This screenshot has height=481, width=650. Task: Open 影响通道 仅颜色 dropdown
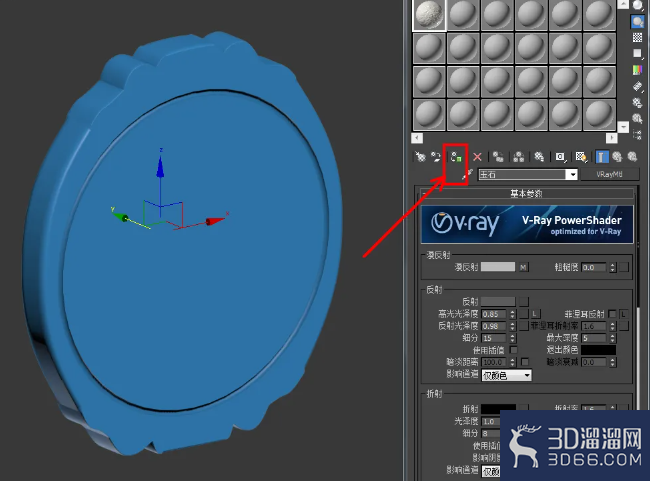507,375
